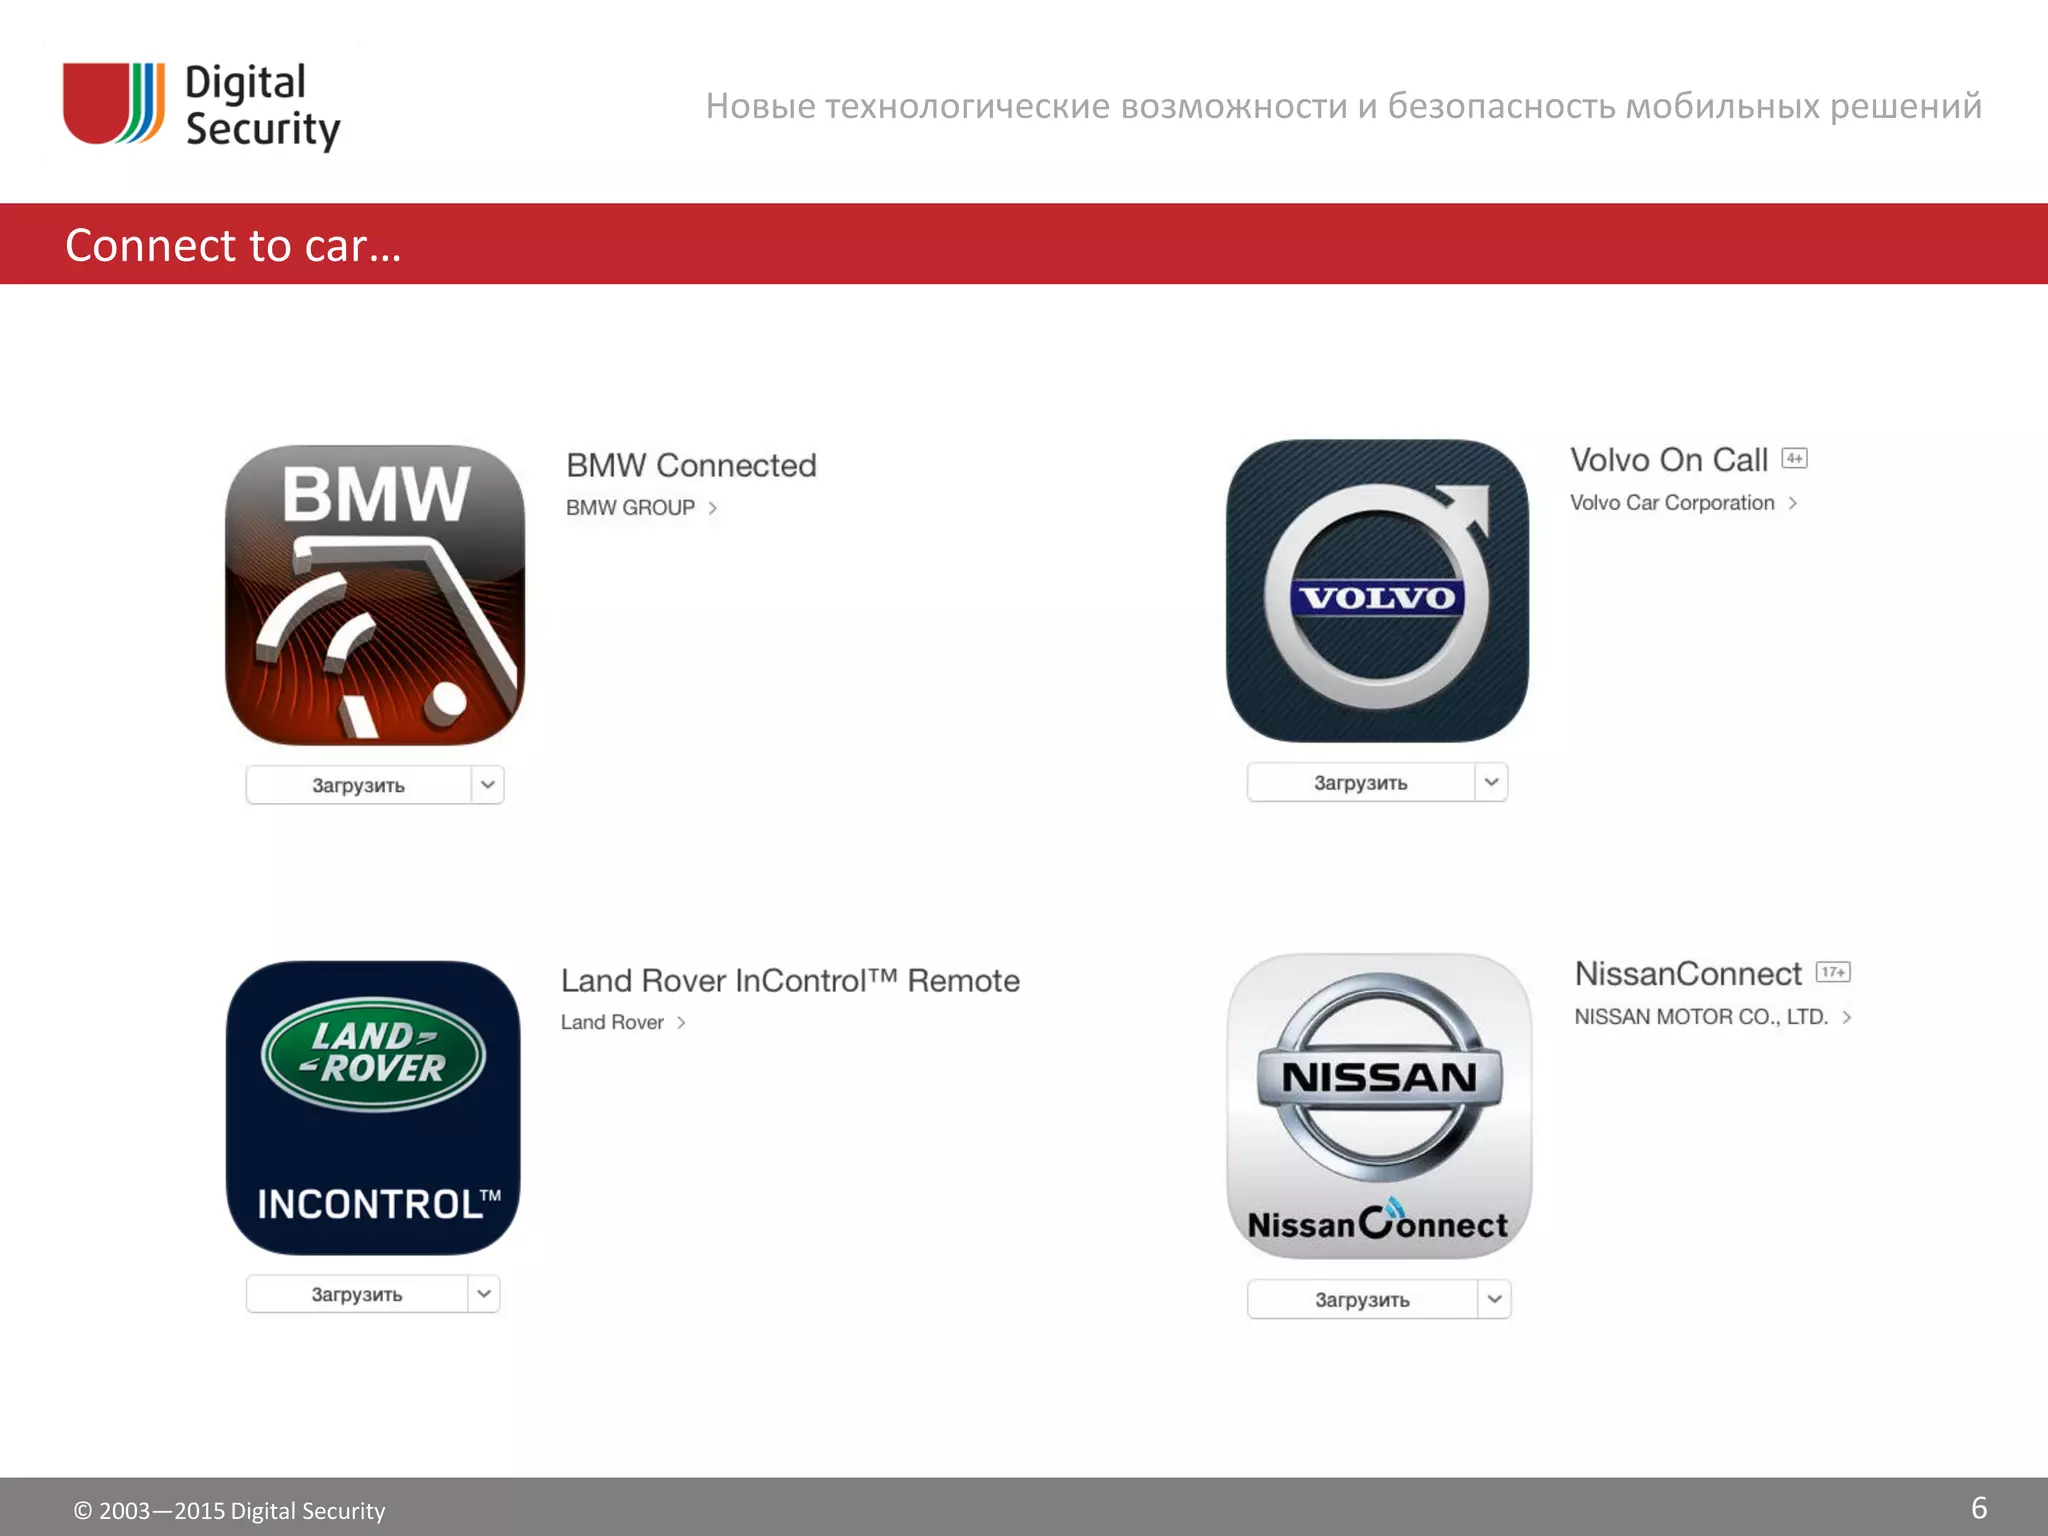Screen dimensions: 2048x1536
Task: Click the © 2003—2015 Digital Security footer
Action: (x=229, y=1510)
